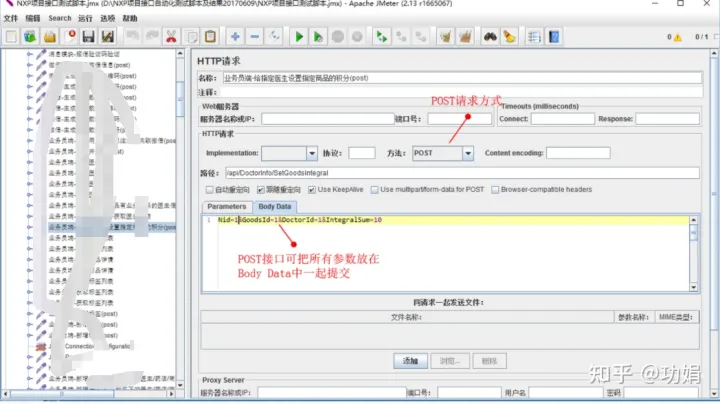Click the 协议 input field
720x404 pixels.
coord(362,153)
